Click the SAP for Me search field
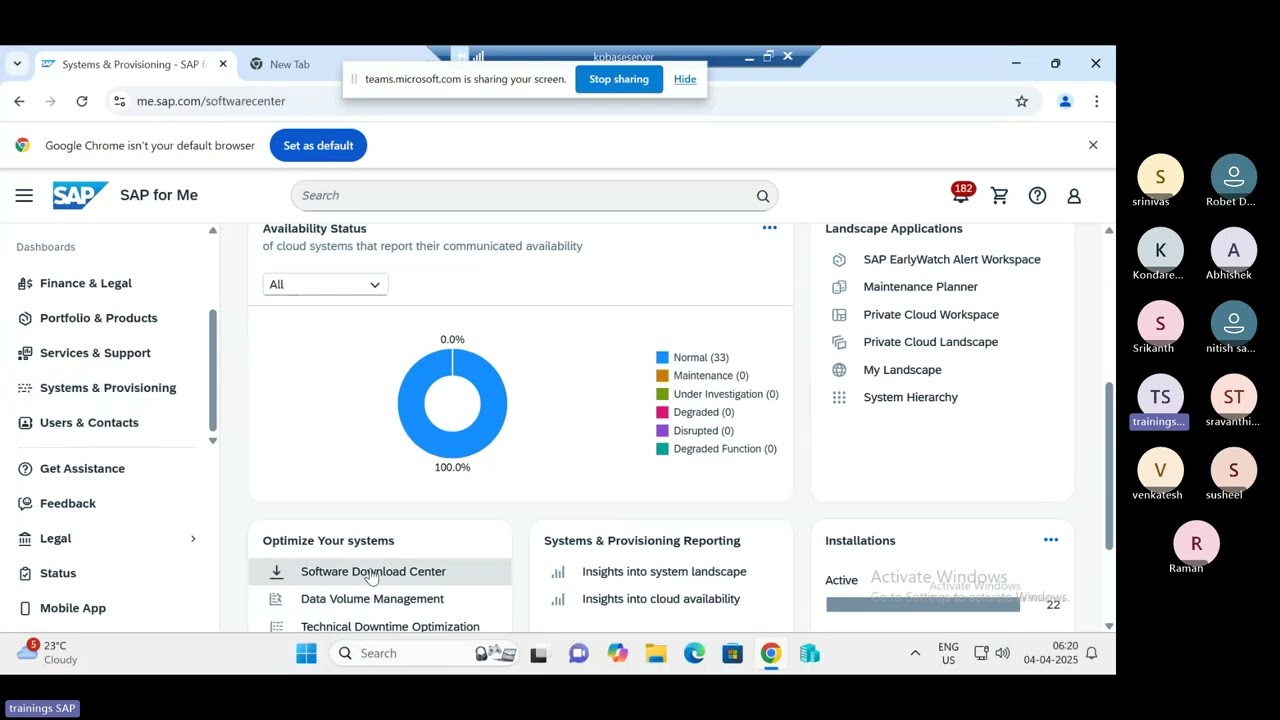The image size is (1280, 720). (x=534, y=196)
